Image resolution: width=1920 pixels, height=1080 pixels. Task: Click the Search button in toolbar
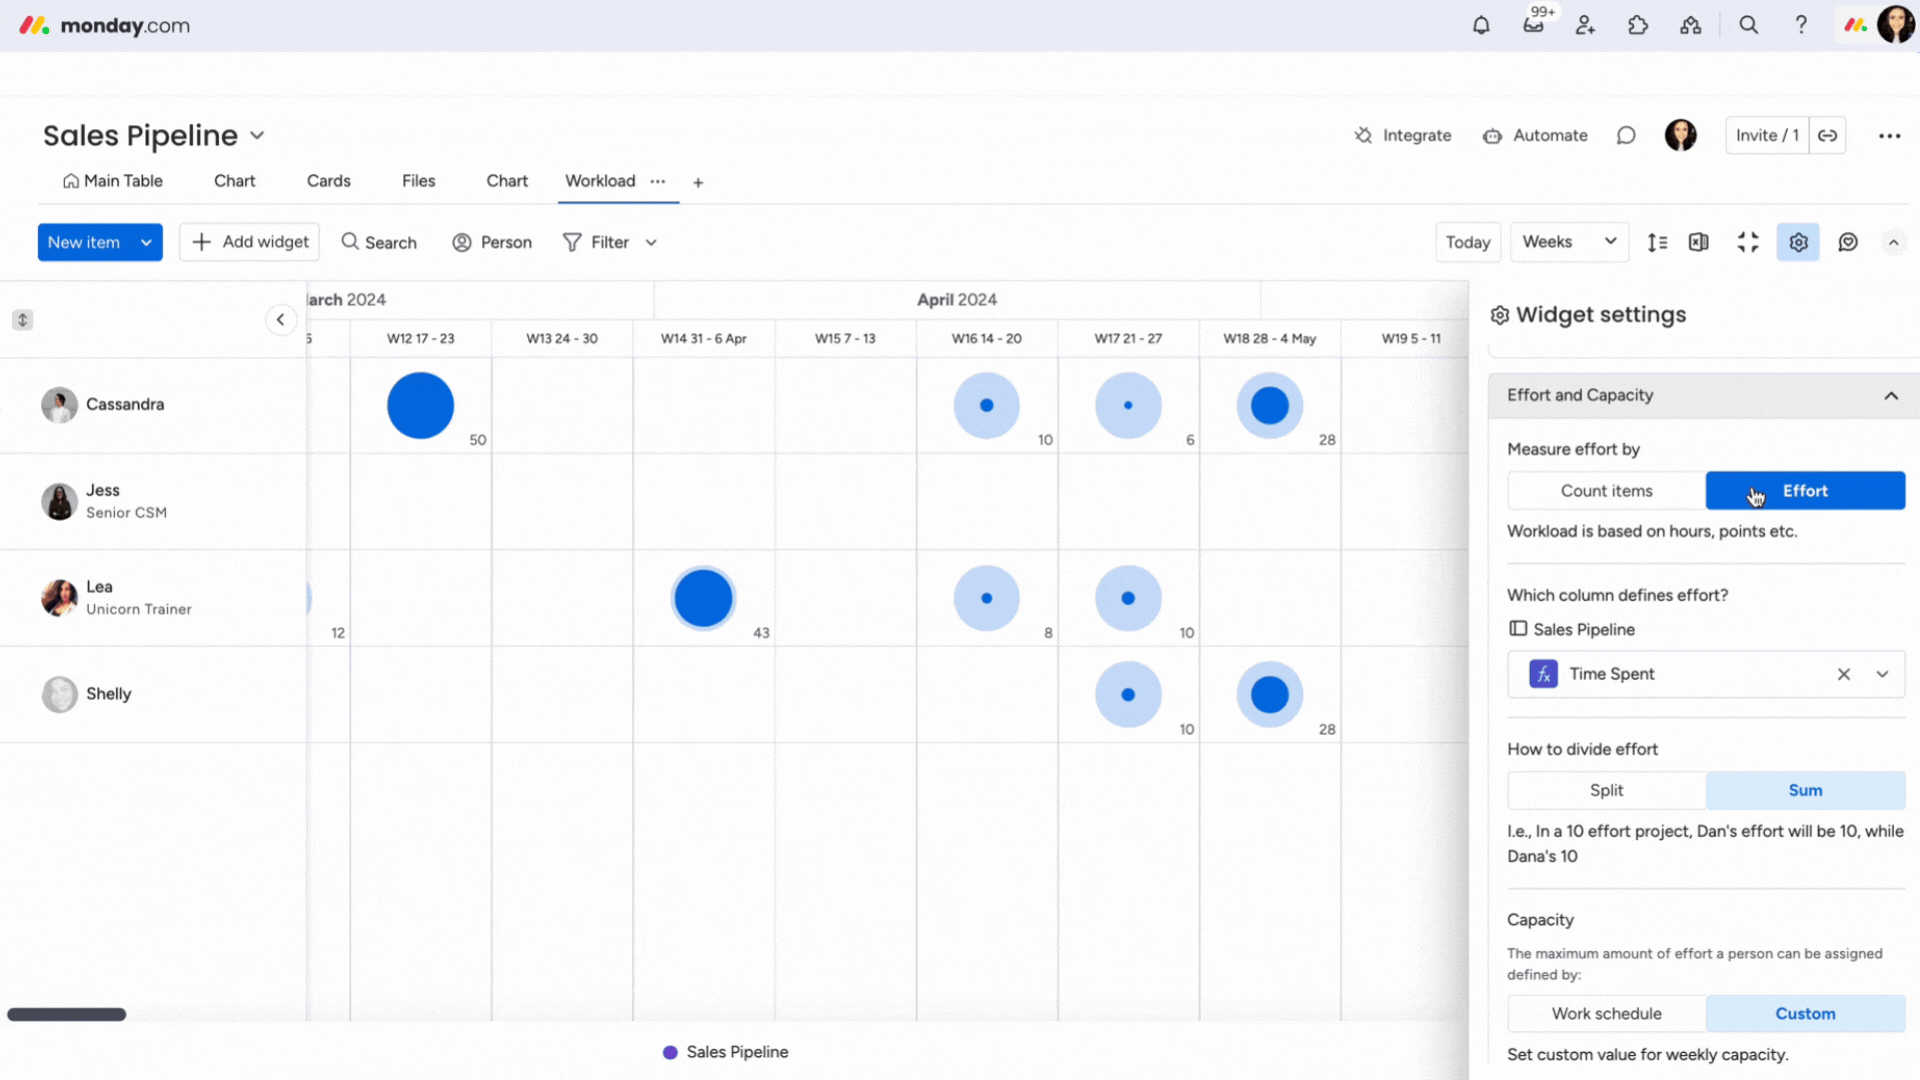click(x=379, y=242)
